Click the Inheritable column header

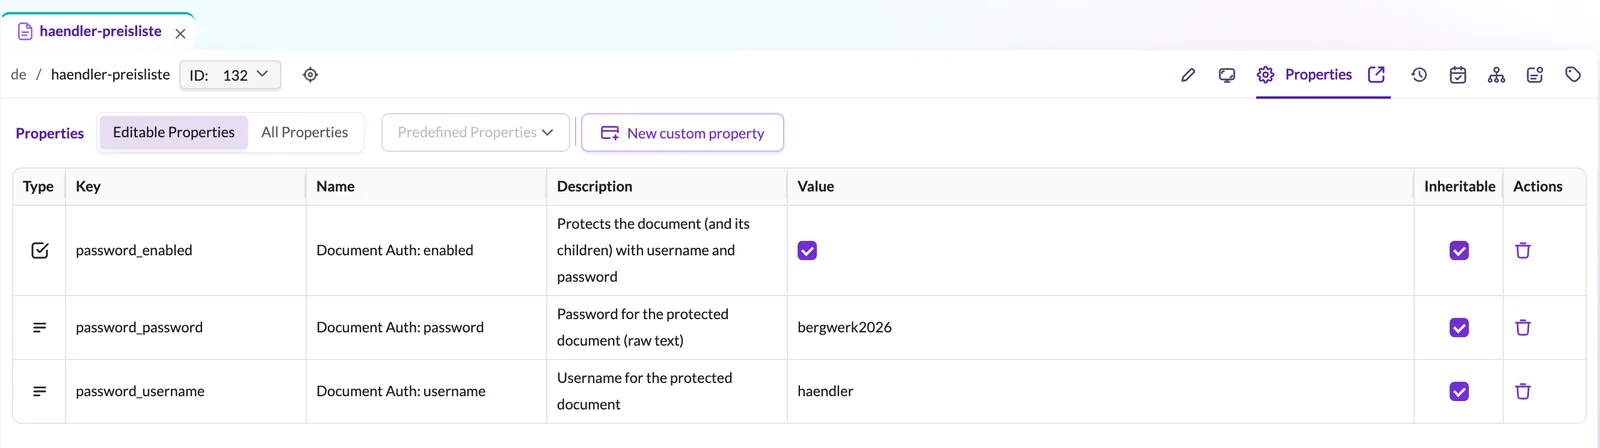coord(1459,186)
